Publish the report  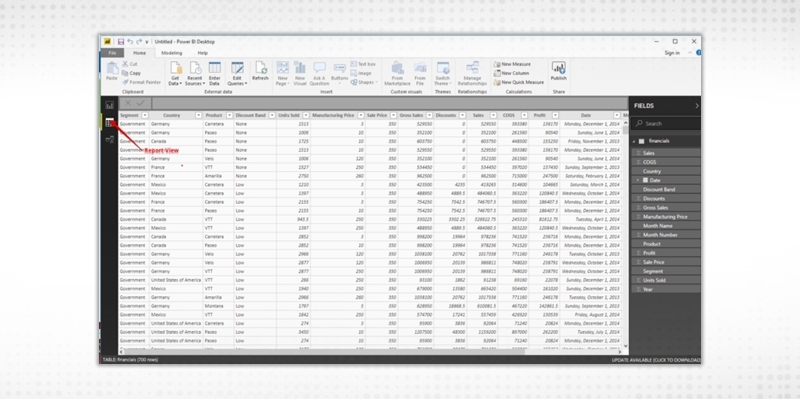click(559, 71)
